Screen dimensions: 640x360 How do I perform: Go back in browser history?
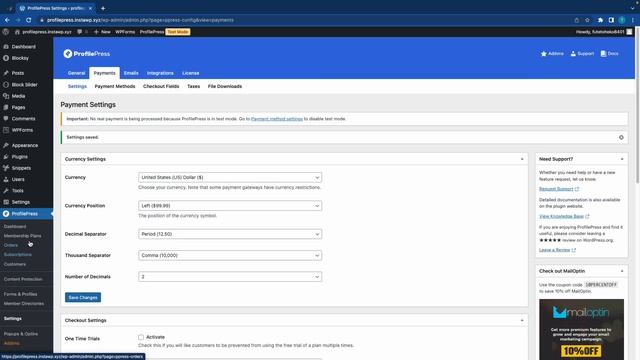7,20
